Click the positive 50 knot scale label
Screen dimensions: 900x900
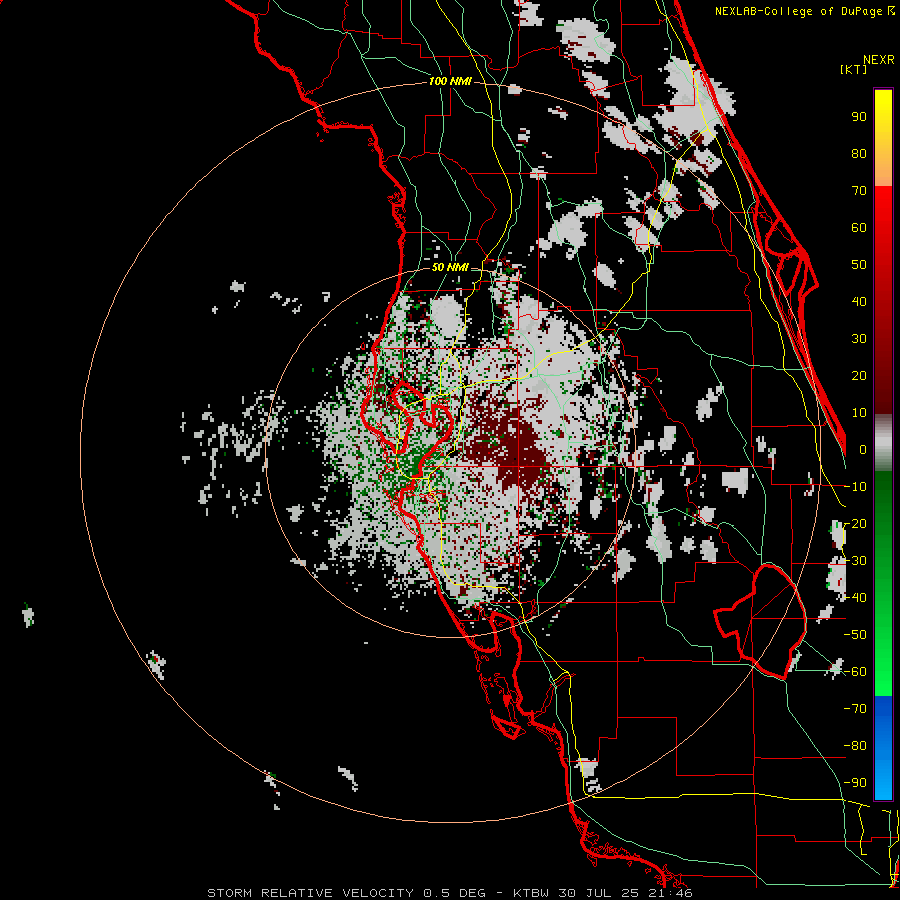click(859, 265)
